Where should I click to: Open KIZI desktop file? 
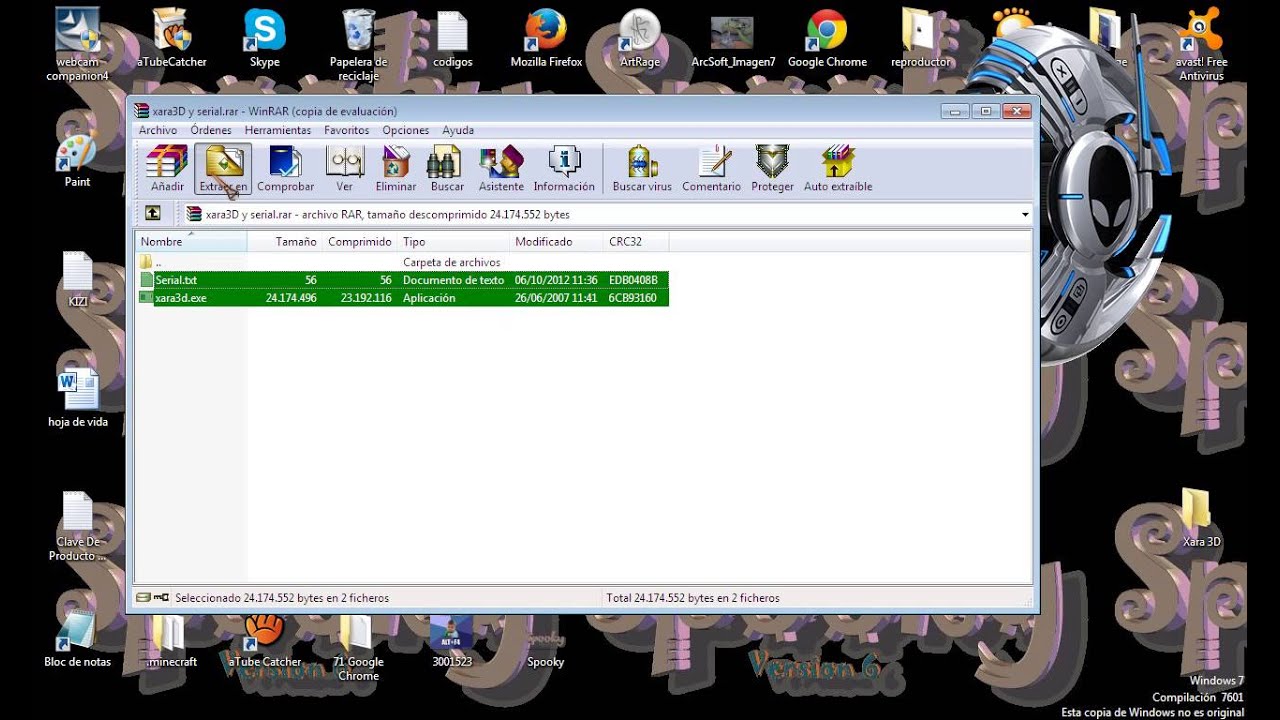pos(77,279)
